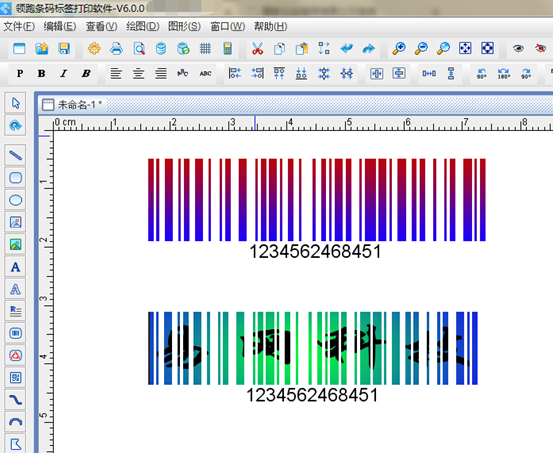
Task: Align text center
Action: (138, 73)
